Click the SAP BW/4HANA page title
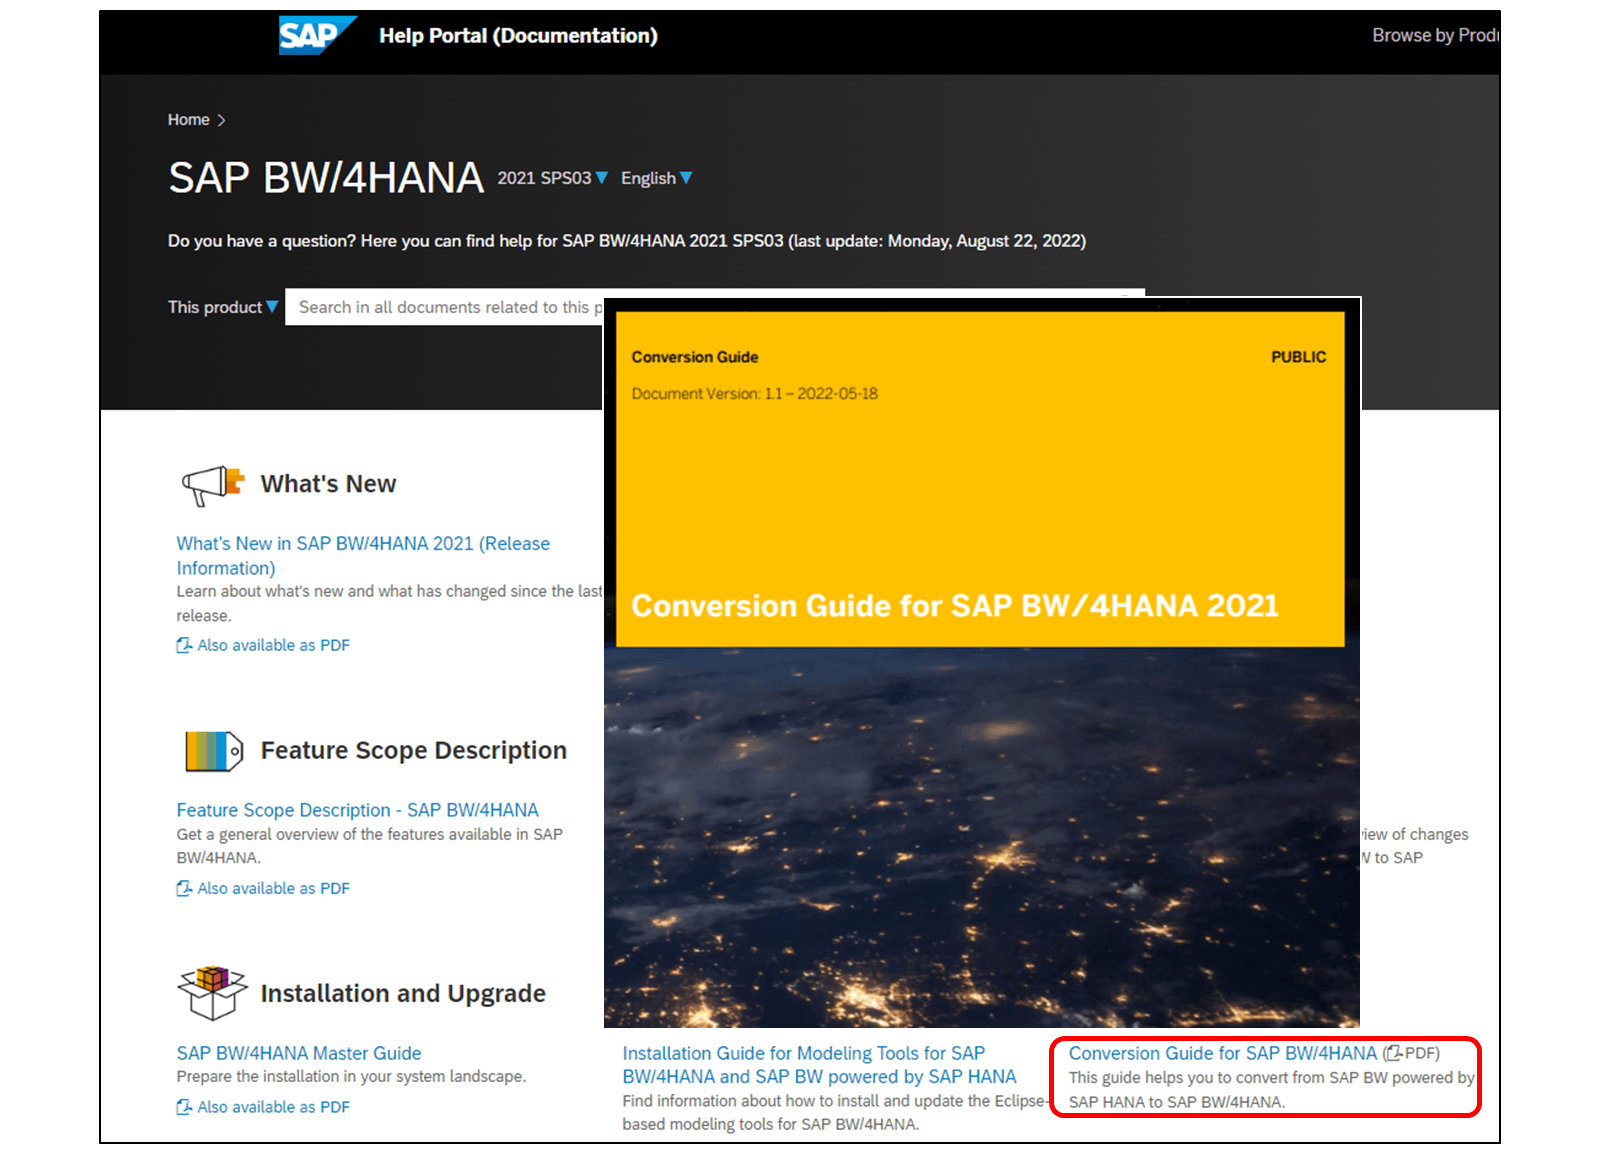Image resolution: width=1600 pixels, height=1154 pixels. point(326,178)
